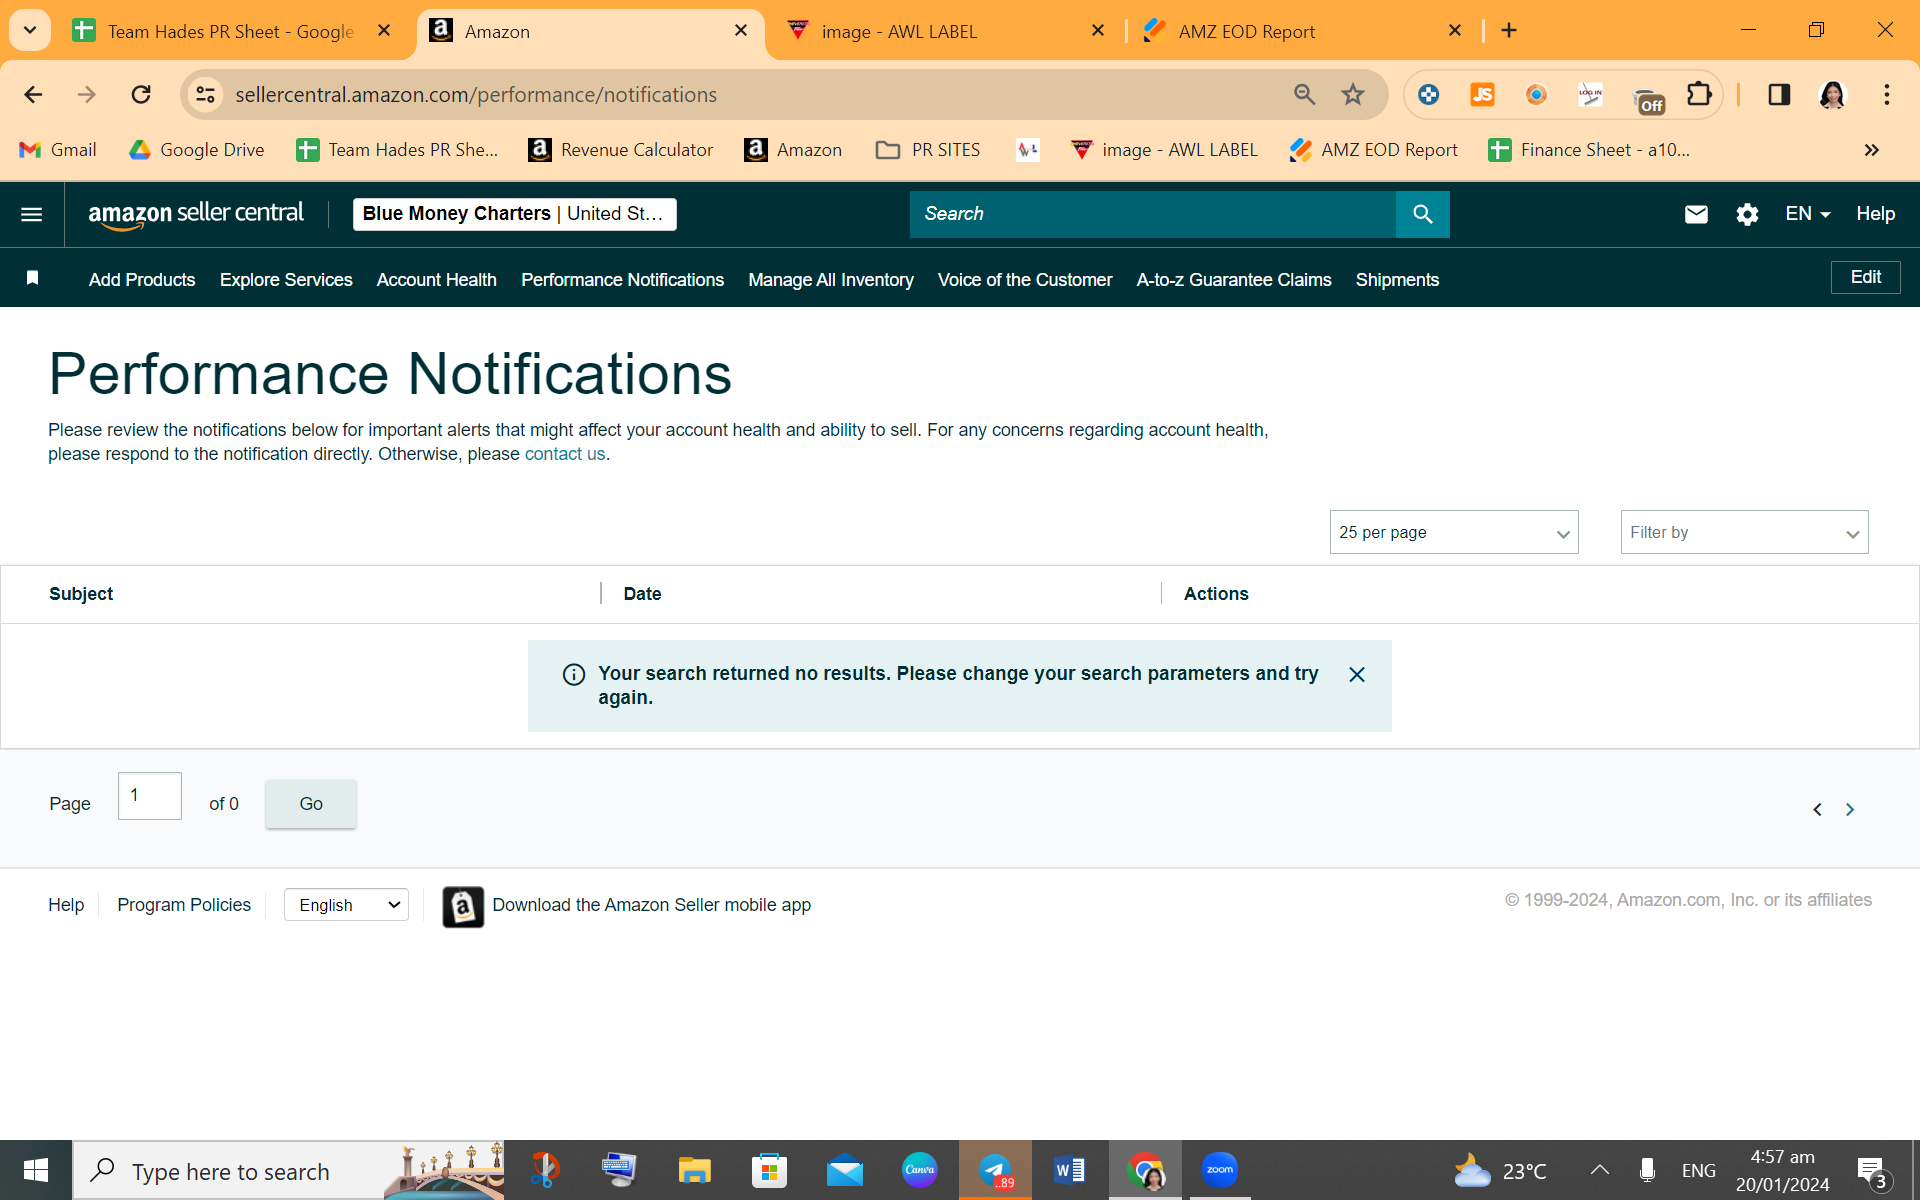The width and height of the screenshot is (1920, 1200).
Task: Click the Edit button in nav bar
Action: pos(1865,277)
